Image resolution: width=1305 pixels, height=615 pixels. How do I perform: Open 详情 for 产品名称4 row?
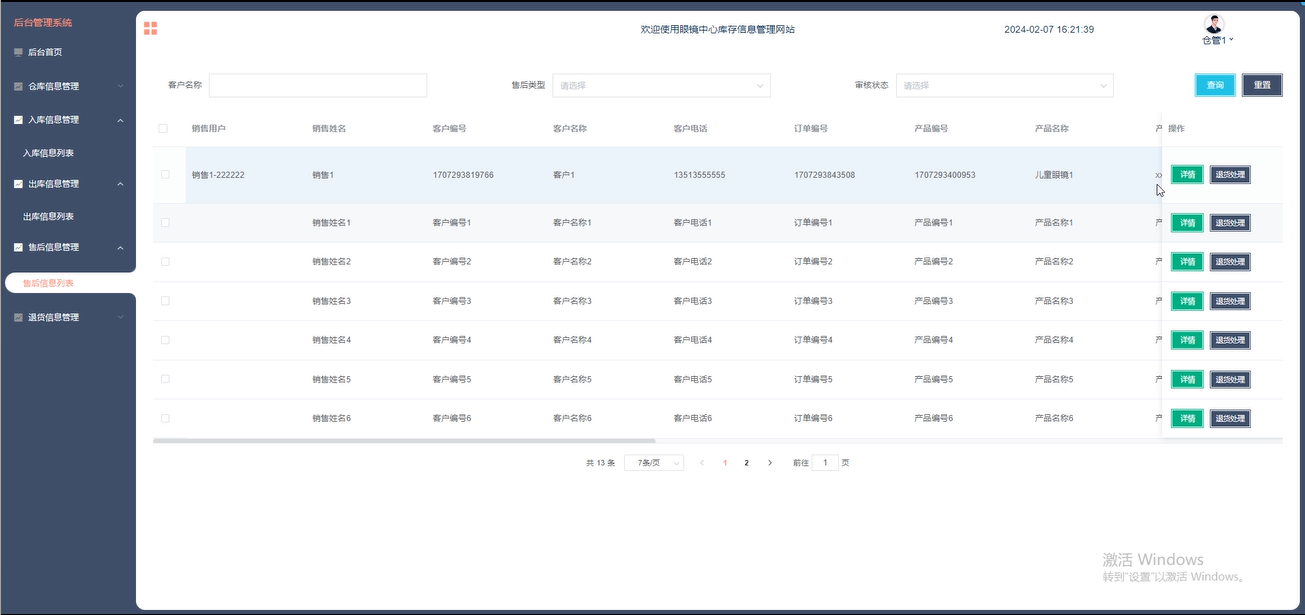click(x=1188, y=340)
